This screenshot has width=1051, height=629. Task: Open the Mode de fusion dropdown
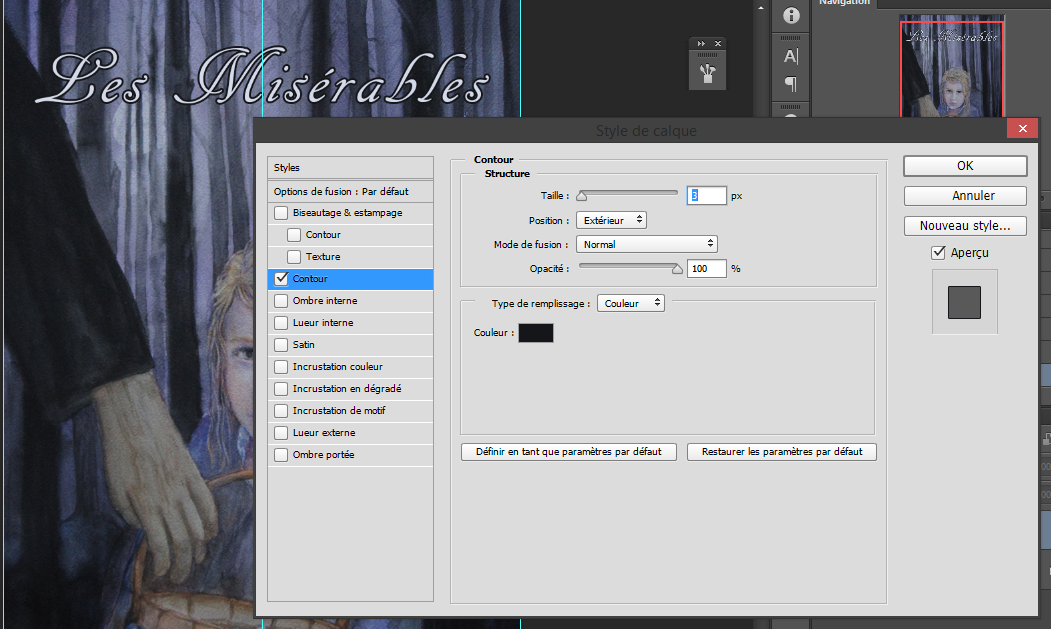click(x=647, y=244)
